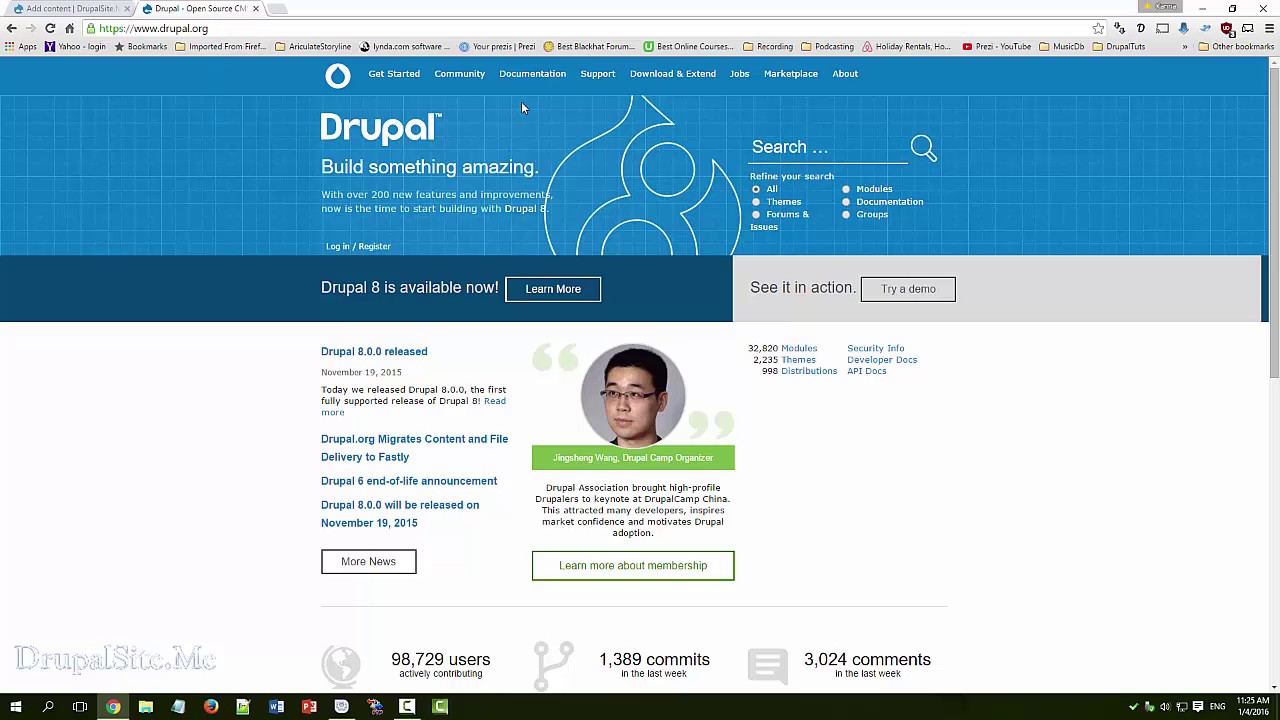Image resolution: width=1280 pixels, height=720 pixels.
Task: Open Task View on the taskbar
Action: [80, 707]
